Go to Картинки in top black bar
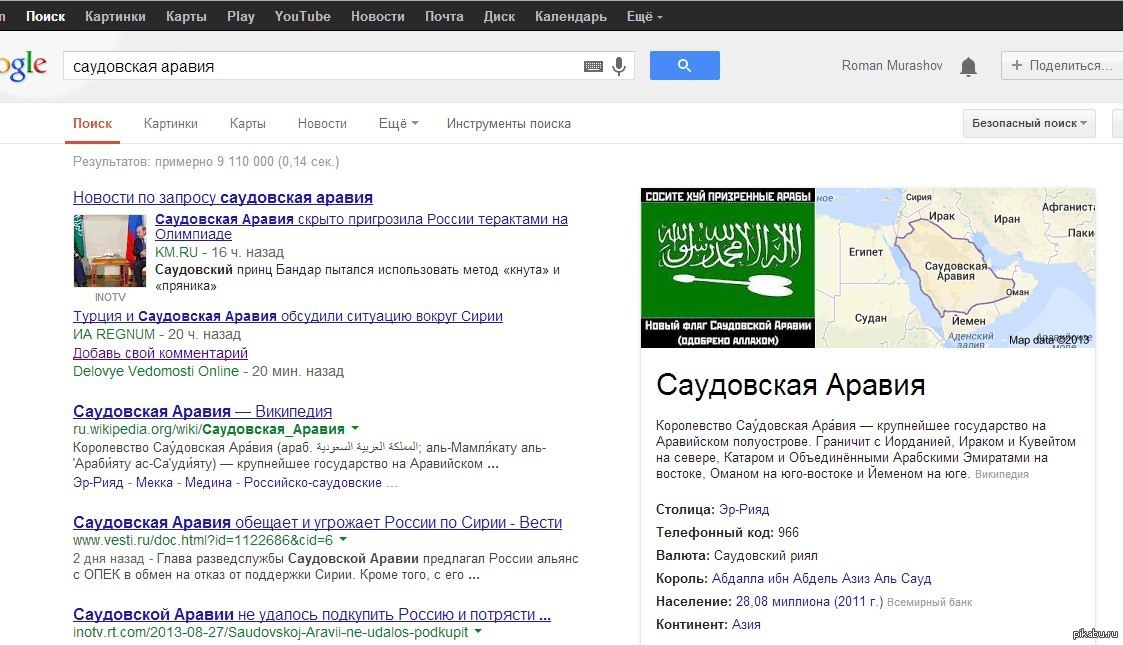This screenshot has height=645, width=1123. 115,16
